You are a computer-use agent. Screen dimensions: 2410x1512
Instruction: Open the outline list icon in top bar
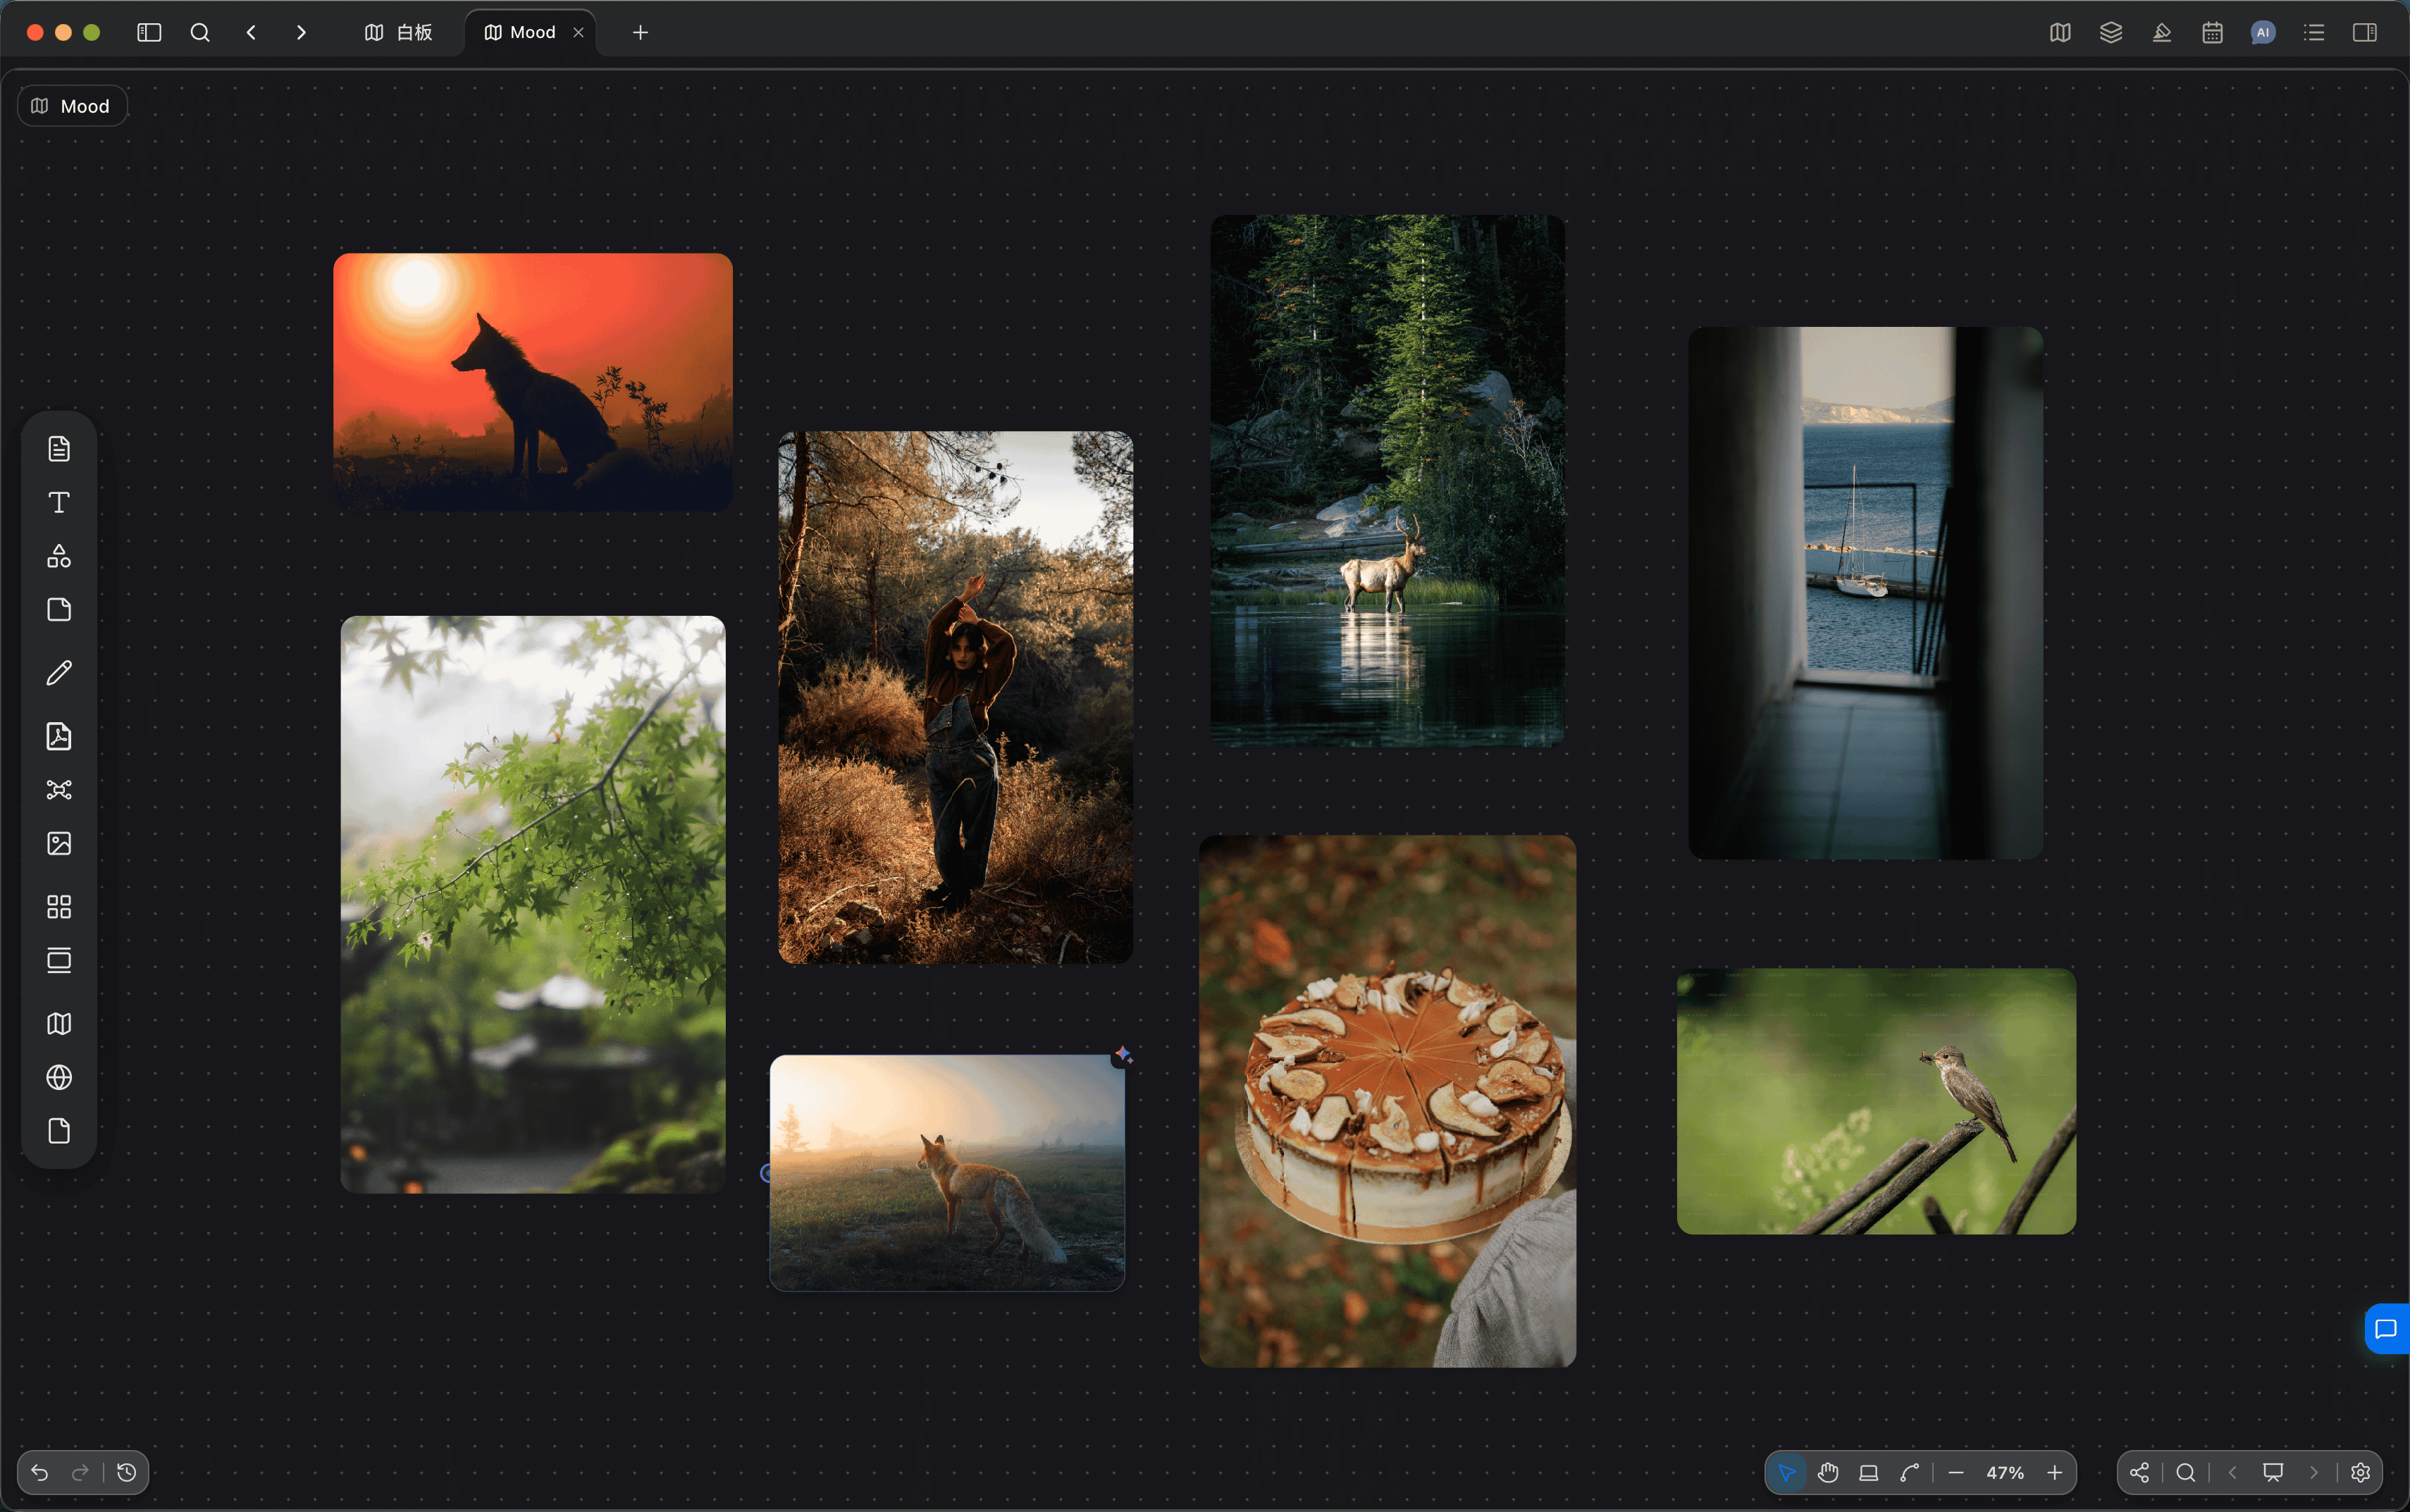pyautogui.click(x=2313, y=32)
